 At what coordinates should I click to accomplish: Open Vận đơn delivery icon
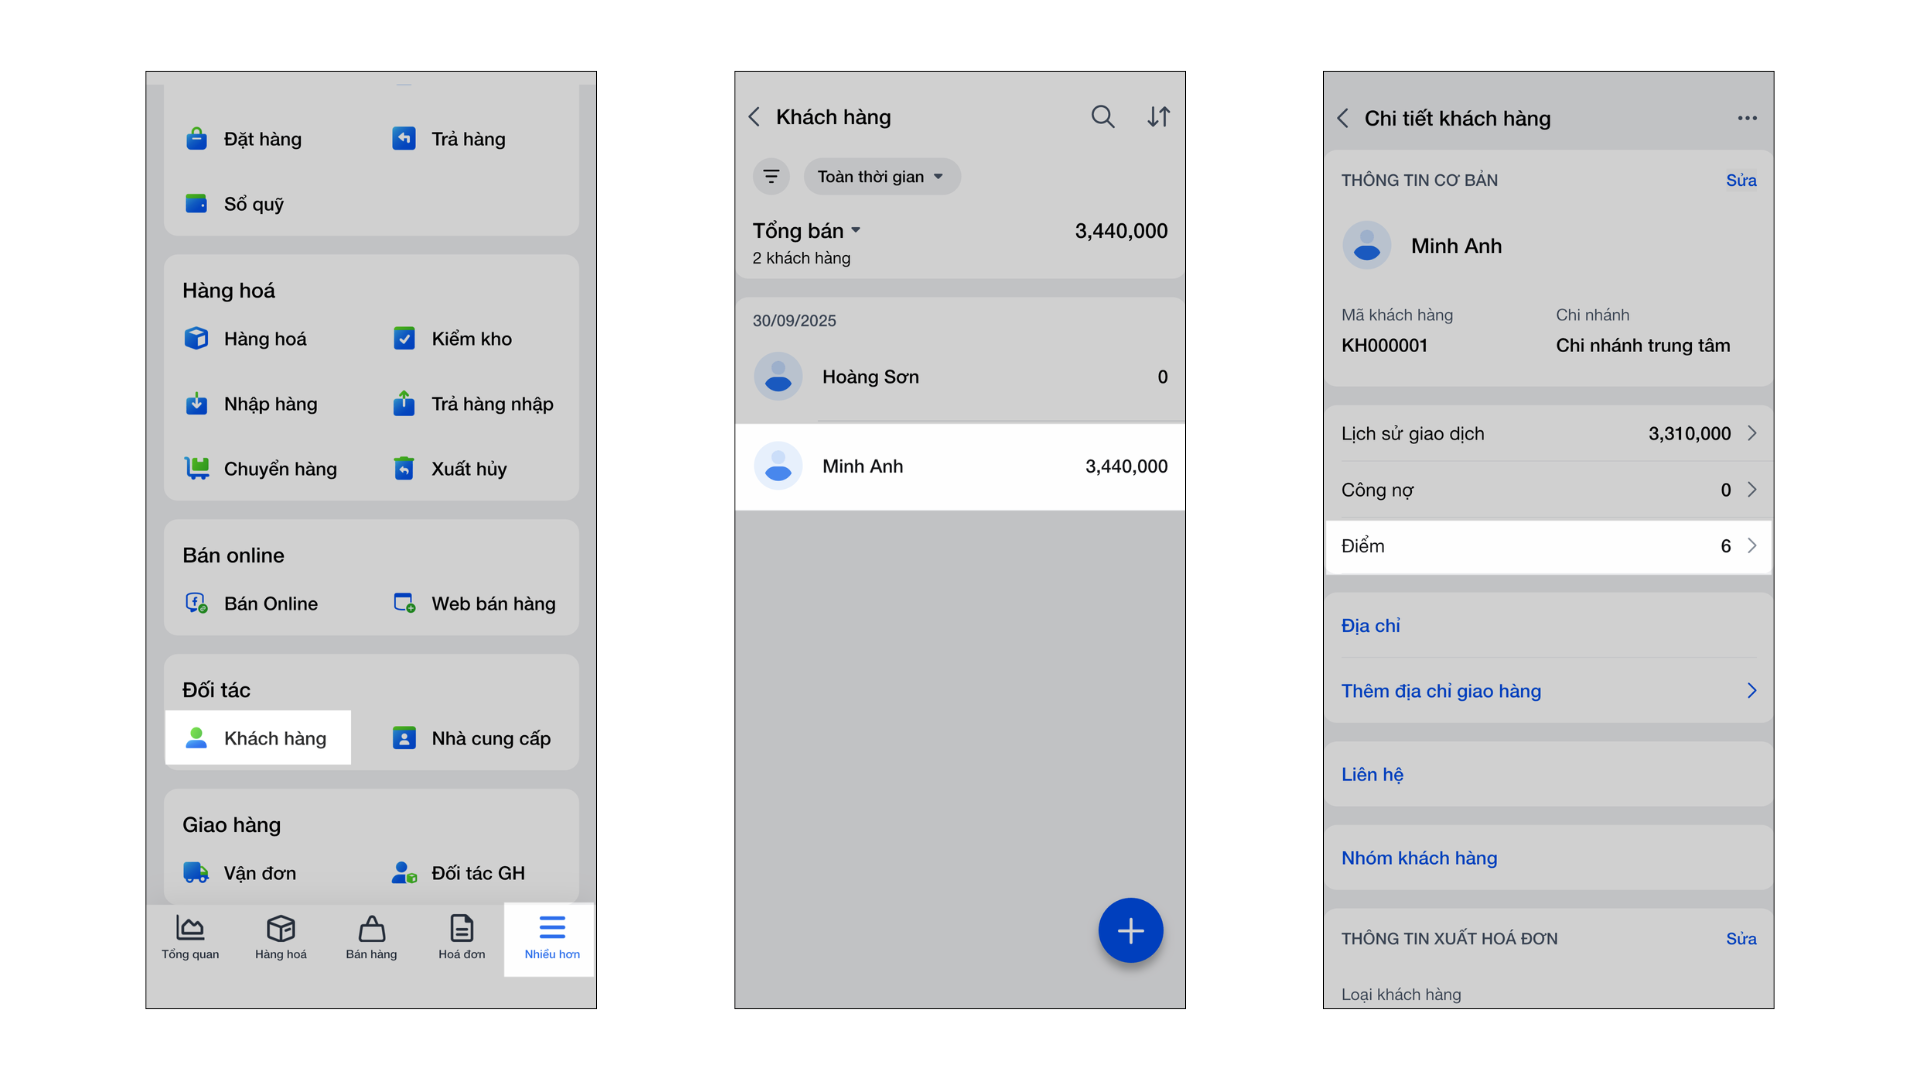[x=197, y=873]
